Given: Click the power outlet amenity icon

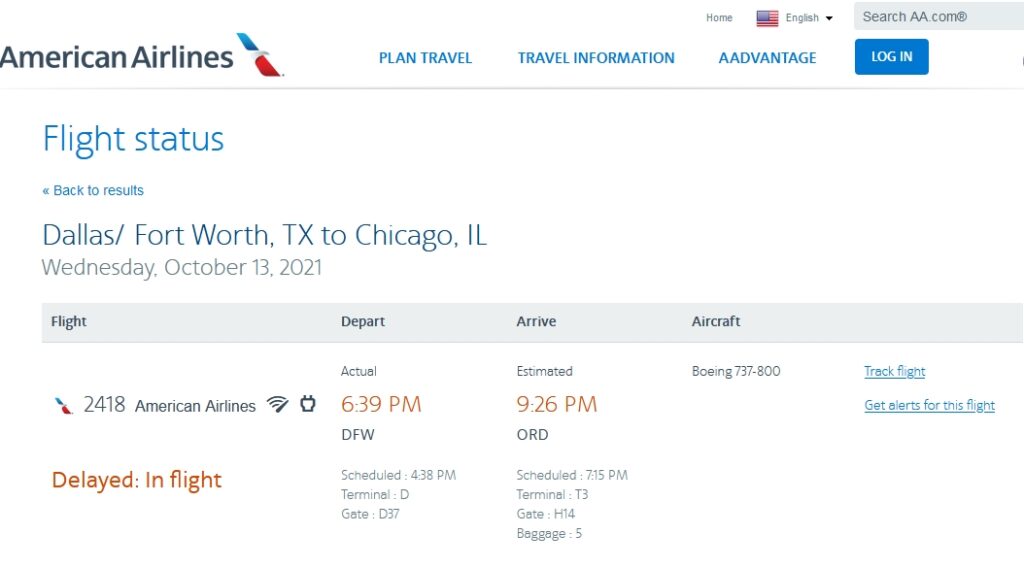Looking at the screenshot, I should pos(308,404).
